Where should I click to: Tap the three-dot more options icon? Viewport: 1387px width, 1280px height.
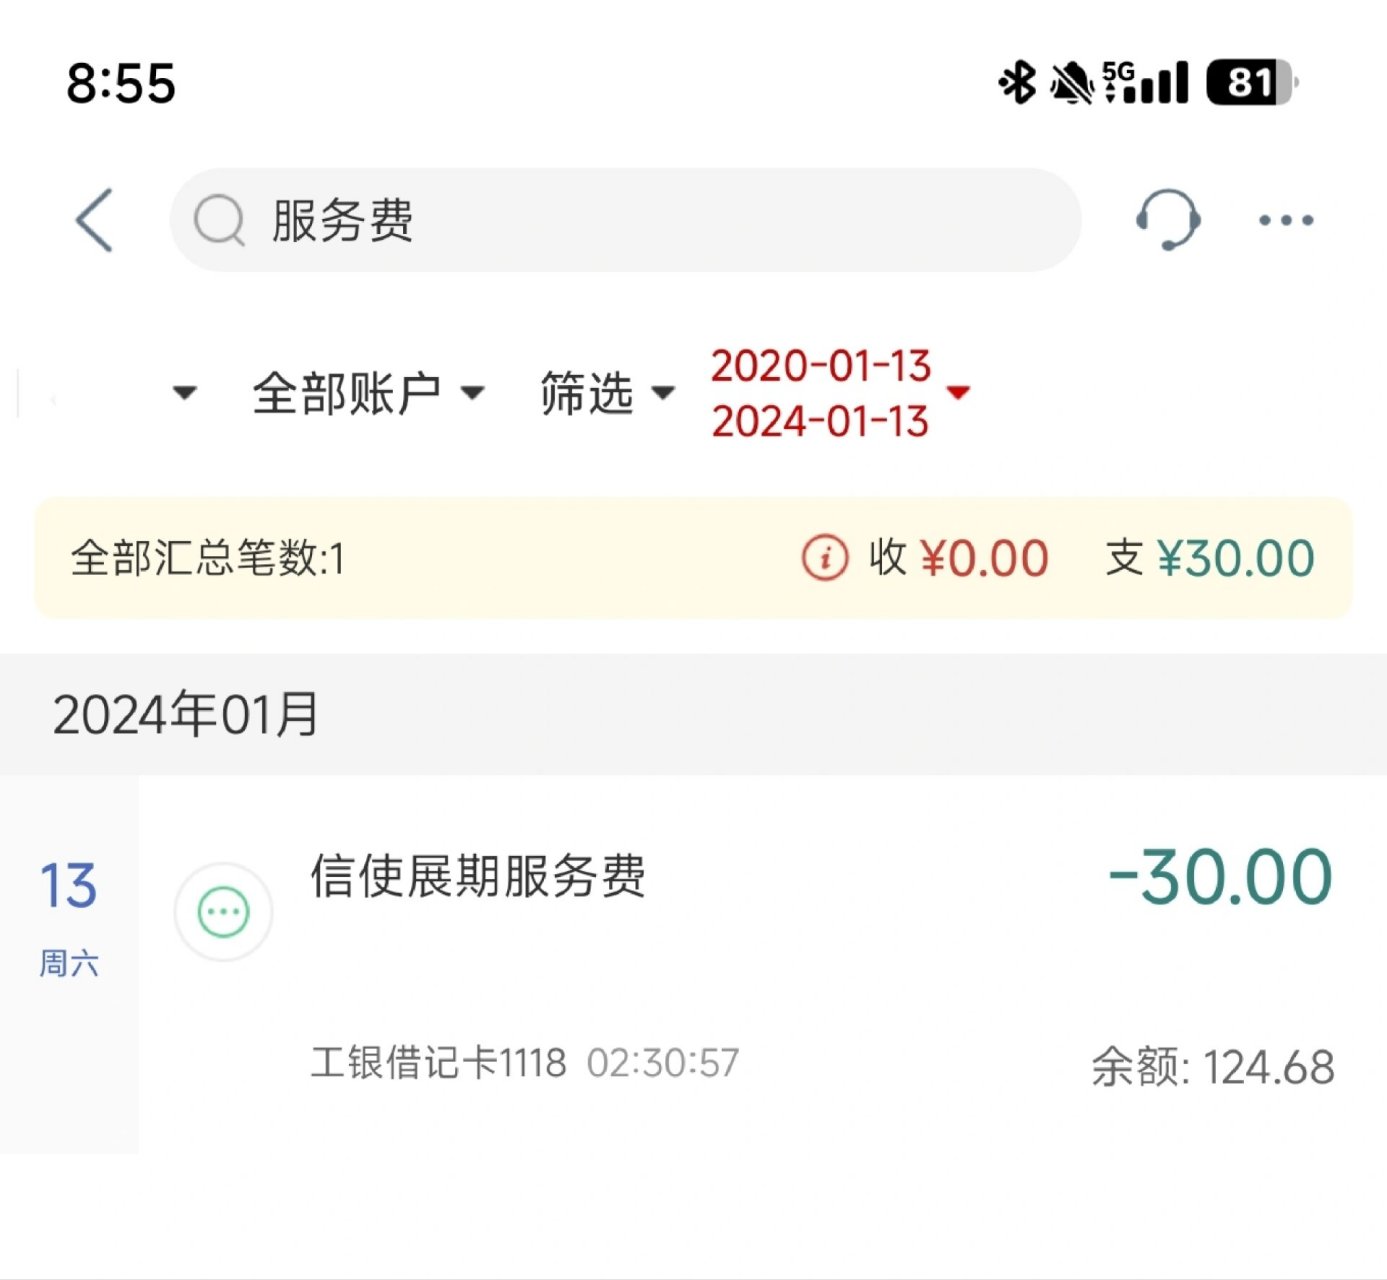1284,221
